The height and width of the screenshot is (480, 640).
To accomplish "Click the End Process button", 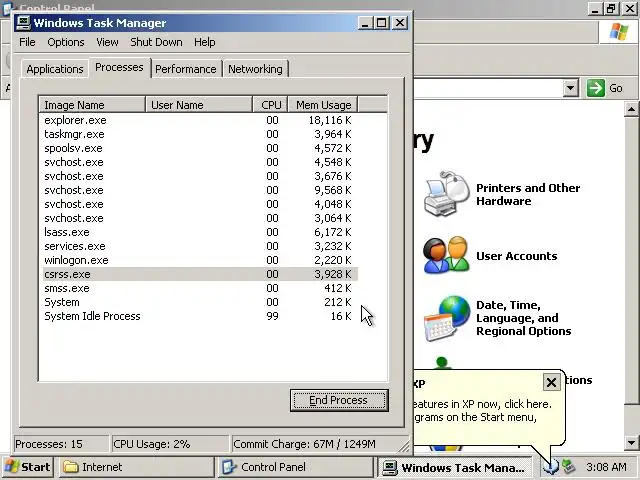I will (x=339, y=400).
